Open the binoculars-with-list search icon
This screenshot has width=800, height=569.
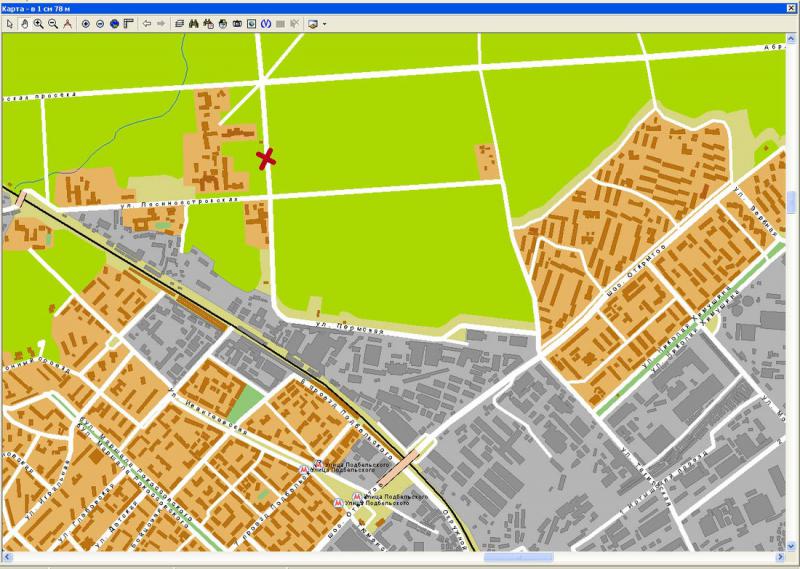coord(208,24)
